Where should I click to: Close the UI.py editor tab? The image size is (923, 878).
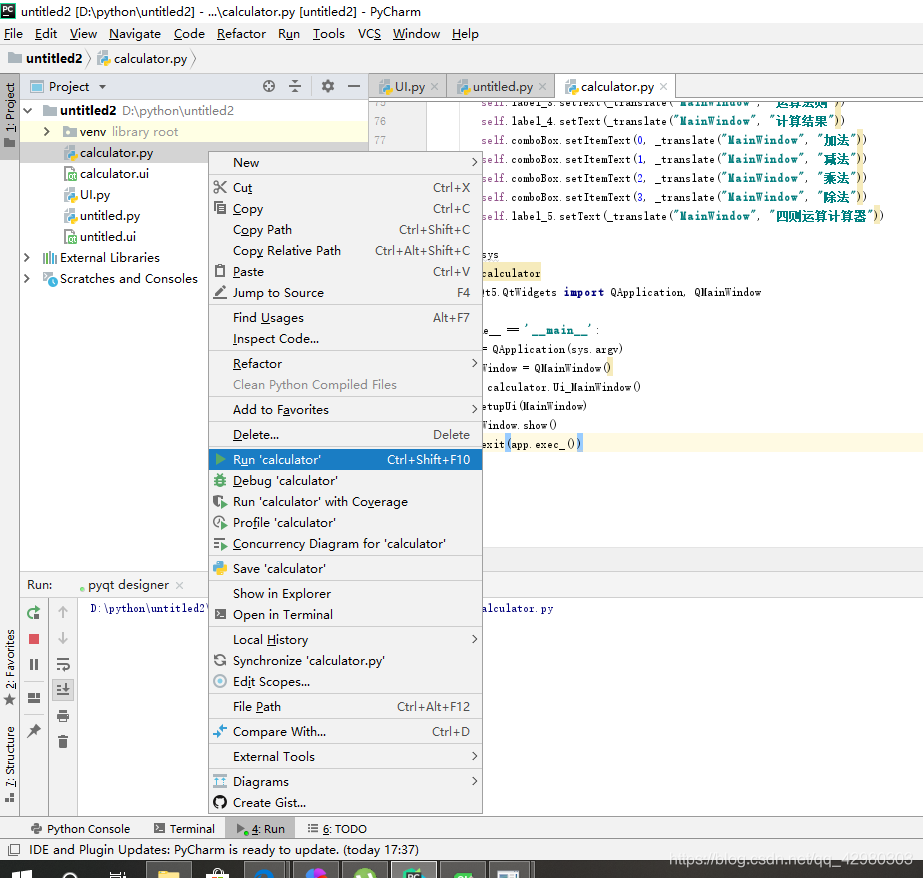434,87
